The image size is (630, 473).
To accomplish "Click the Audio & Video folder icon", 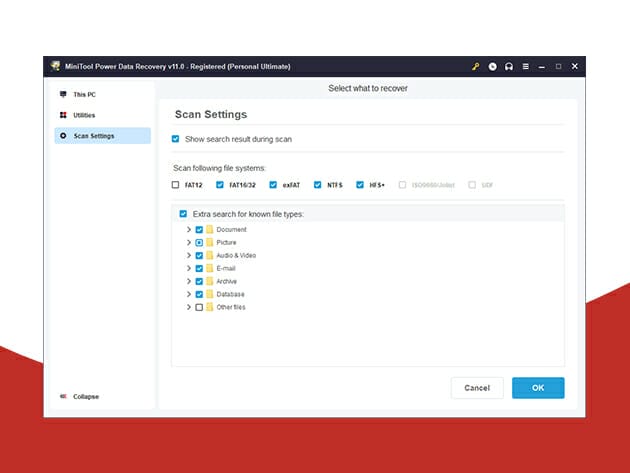I will coord(210,256).
